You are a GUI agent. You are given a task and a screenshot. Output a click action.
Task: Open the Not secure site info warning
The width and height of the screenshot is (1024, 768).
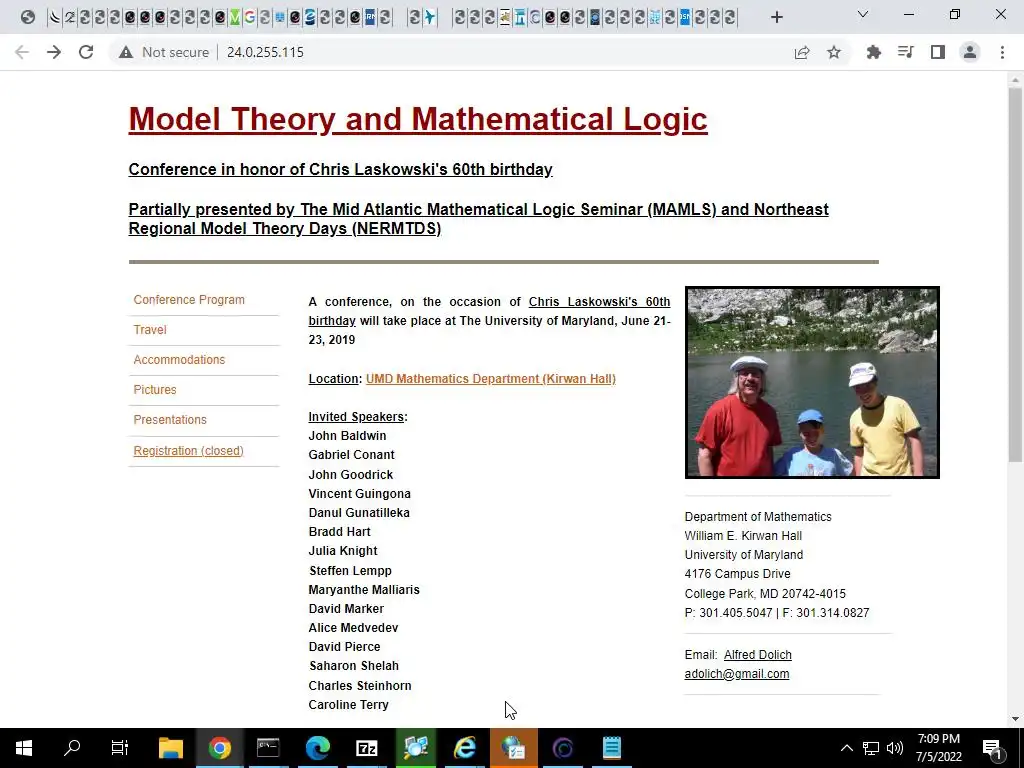(x=164, y=52)
